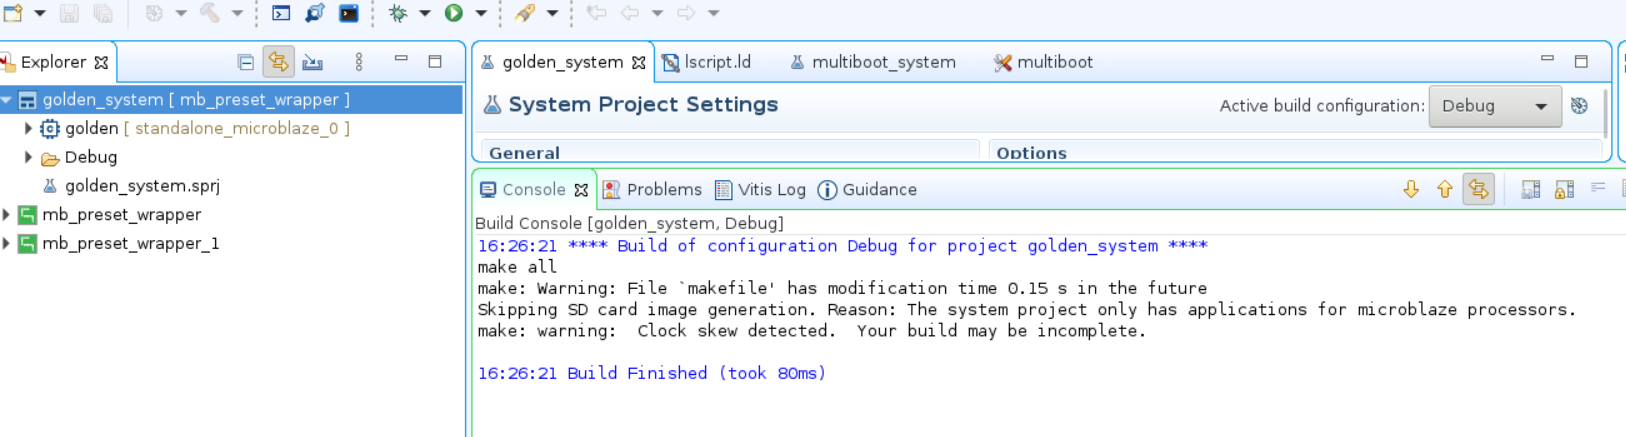Viewport: 1626px width, 437px height.
Task: Toggle Link with Editor in Explorer
Action: pos(278,62)
